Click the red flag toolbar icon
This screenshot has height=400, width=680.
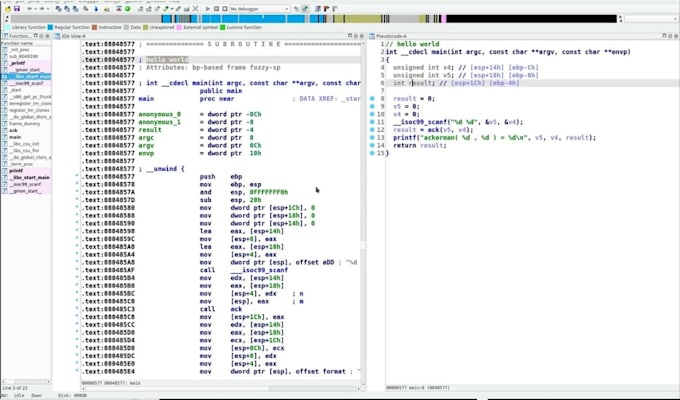click(x=326, y=9)
